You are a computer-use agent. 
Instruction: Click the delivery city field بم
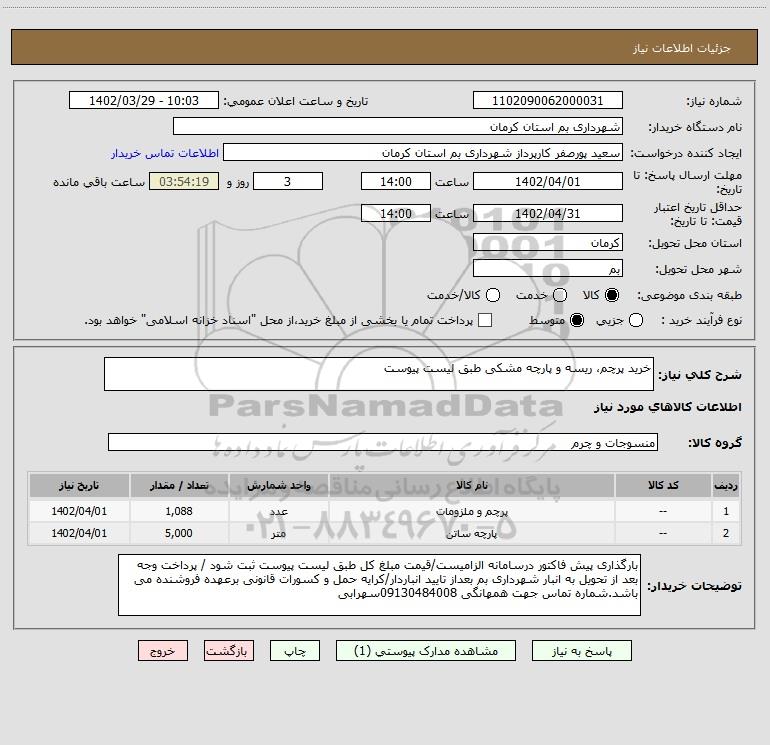[x=548, y=268]
